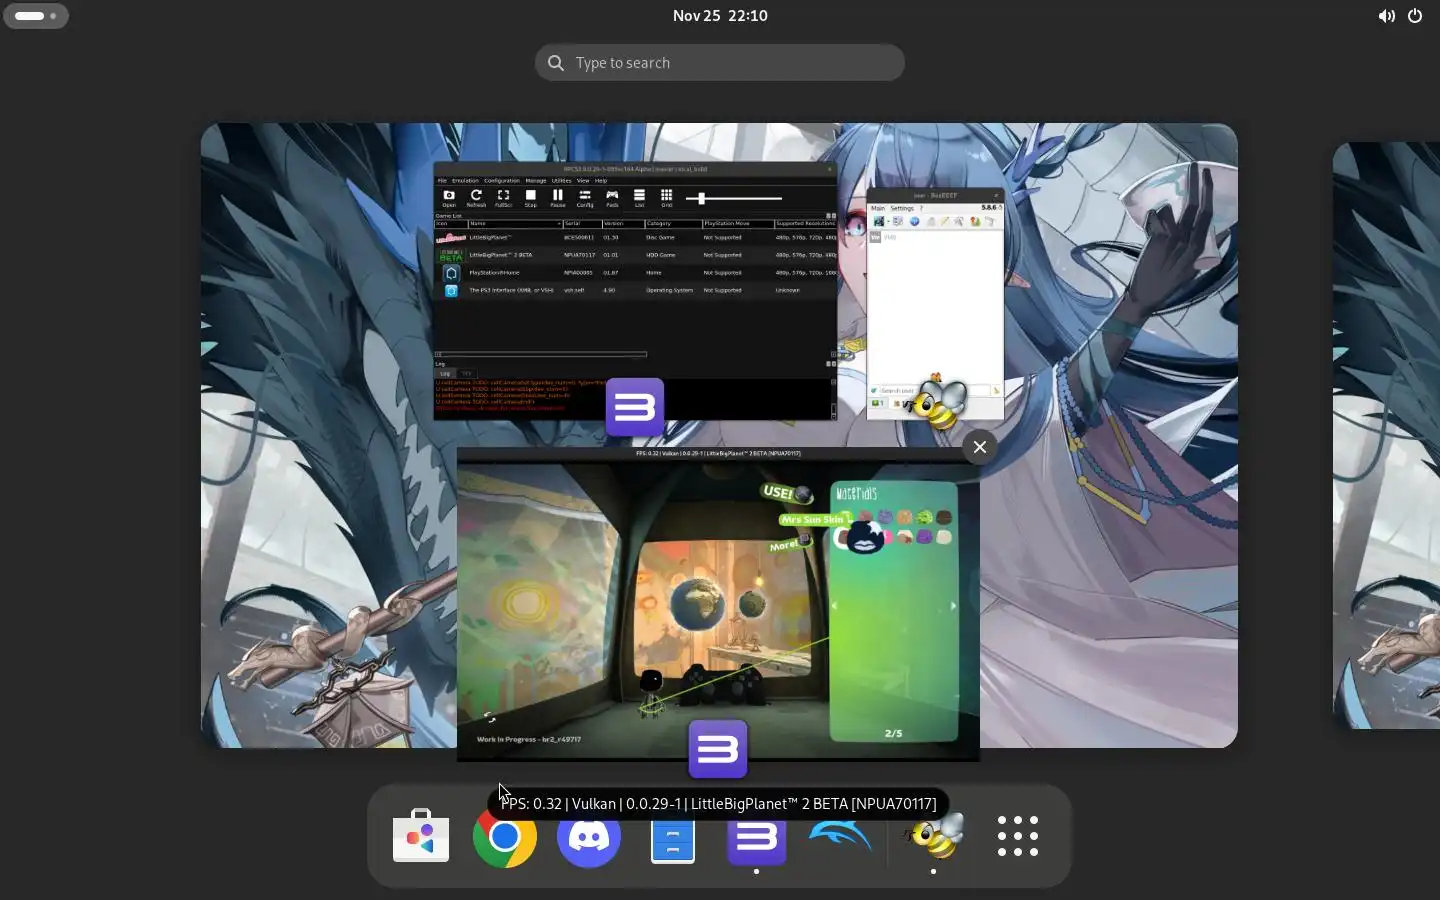The width and height of the screenshot is (1440, 900).
Task: Open the Manage menu in RPCS3
Action: tap(536, 181)
